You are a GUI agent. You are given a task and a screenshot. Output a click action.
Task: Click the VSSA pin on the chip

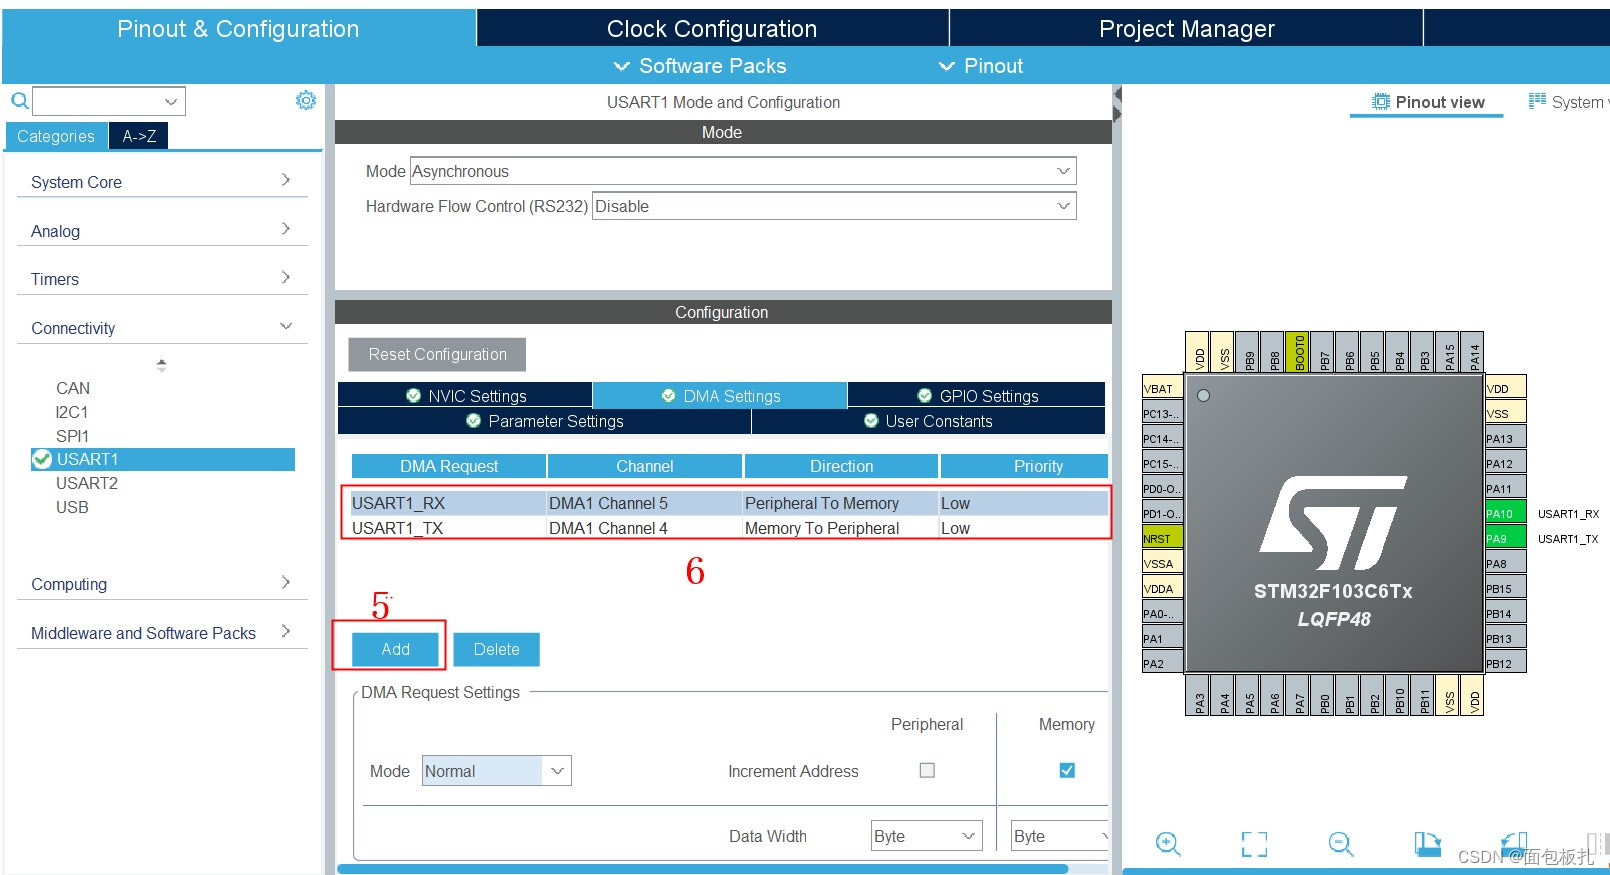1162,563
